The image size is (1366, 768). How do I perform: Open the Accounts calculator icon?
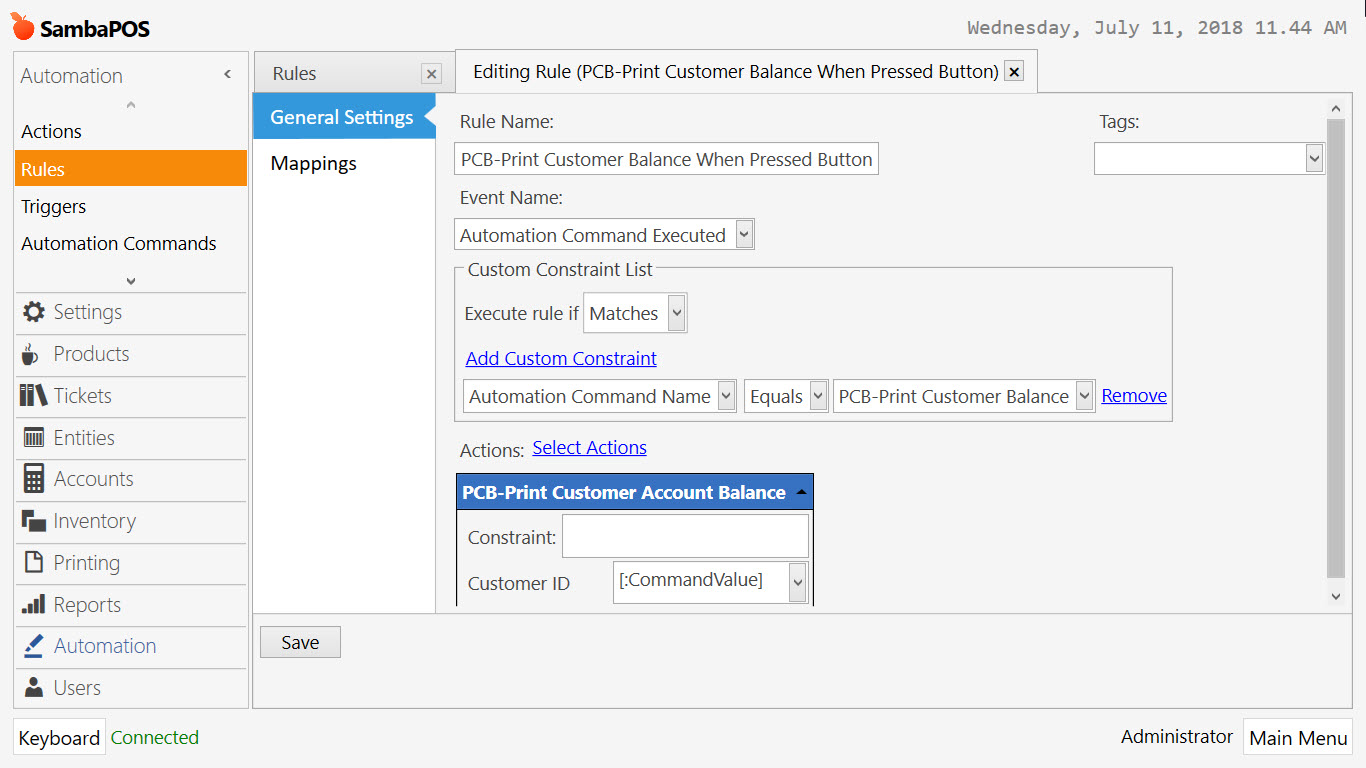(31, 480)
